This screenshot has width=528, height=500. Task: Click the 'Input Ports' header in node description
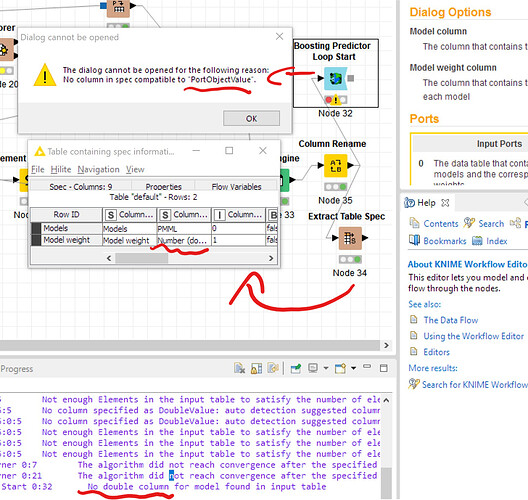[499, 144]
